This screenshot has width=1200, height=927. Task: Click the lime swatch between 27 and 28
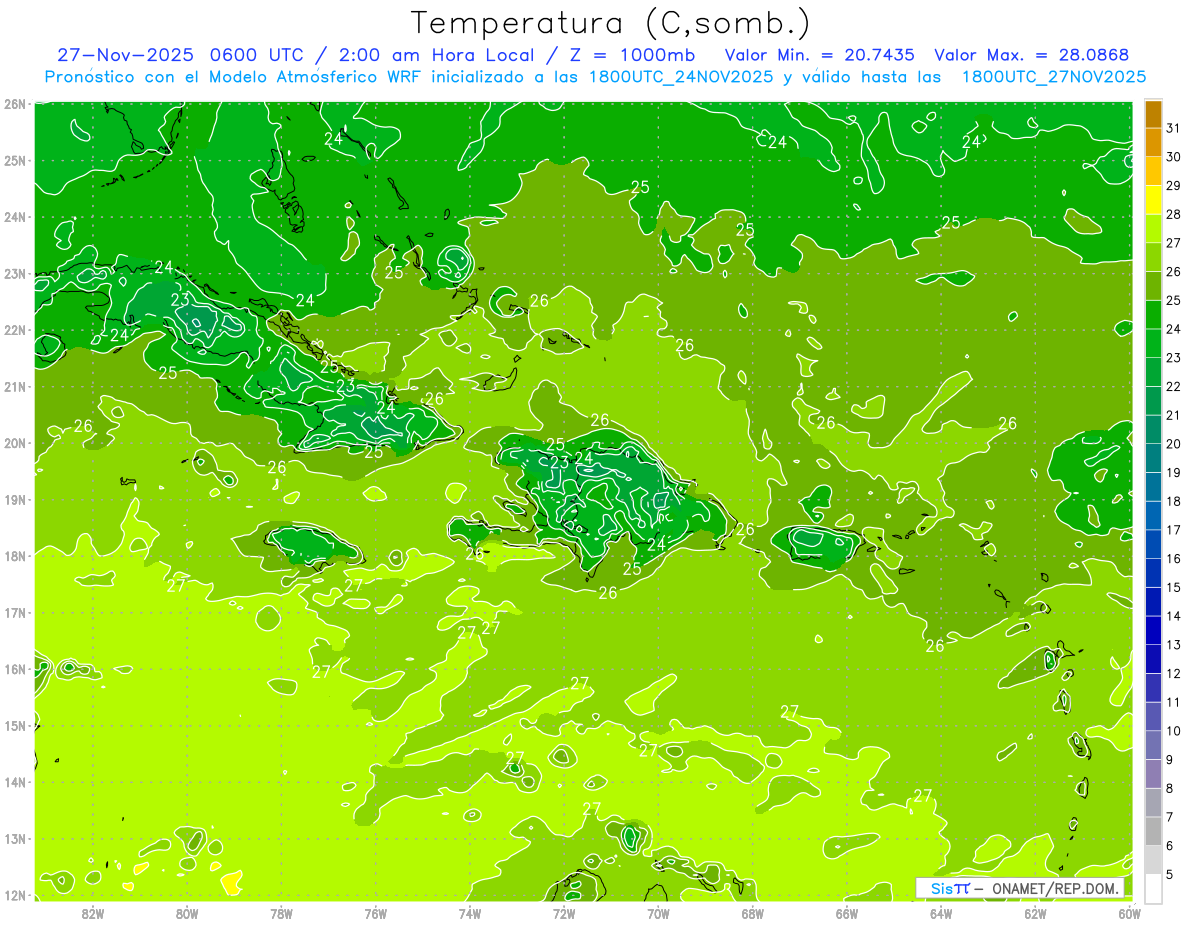[1153, 228]
